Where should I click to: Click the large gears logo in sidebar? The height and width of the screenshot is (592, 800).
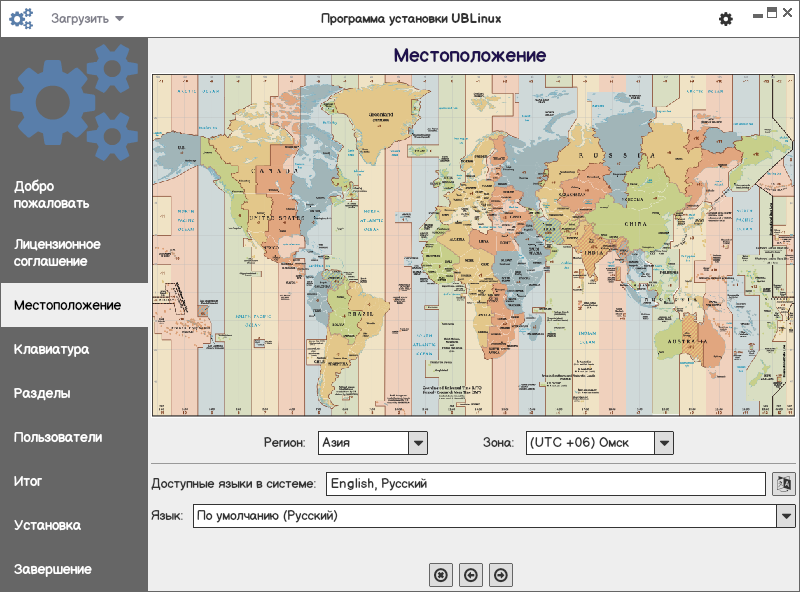[x=74, y=102]
